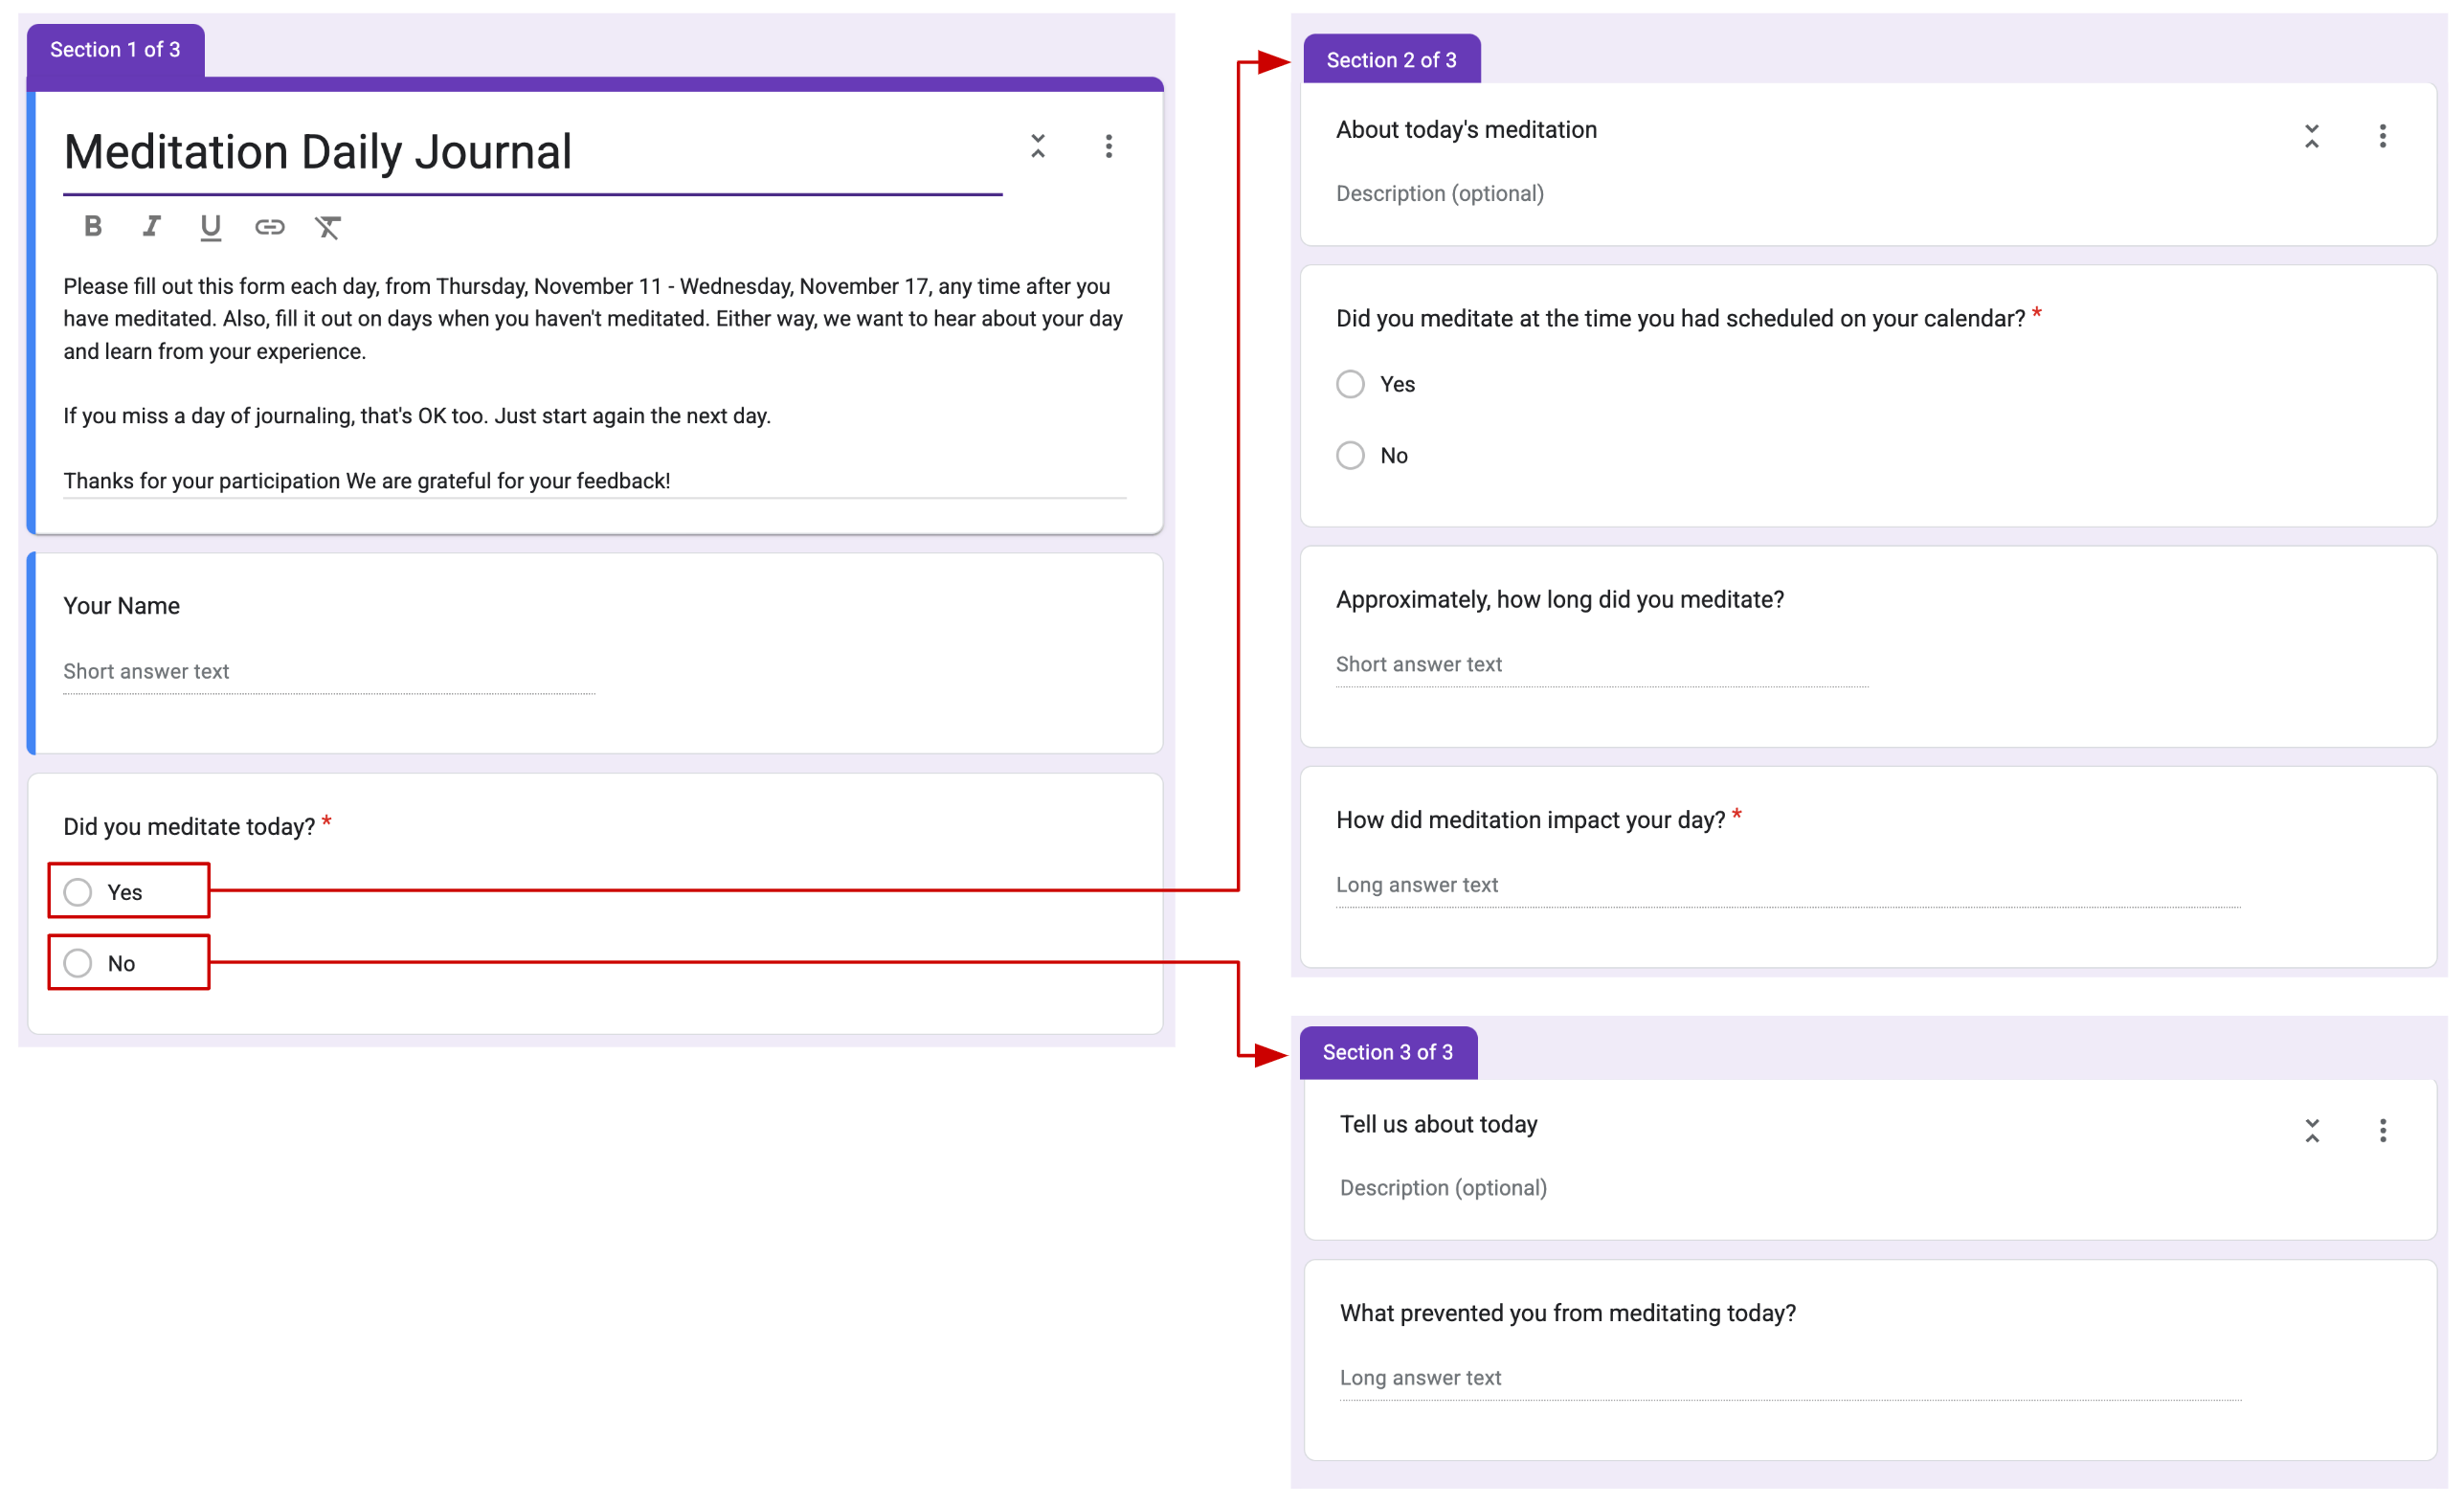Apply bold formatting in the description toolbar

[x=92, y=226]
